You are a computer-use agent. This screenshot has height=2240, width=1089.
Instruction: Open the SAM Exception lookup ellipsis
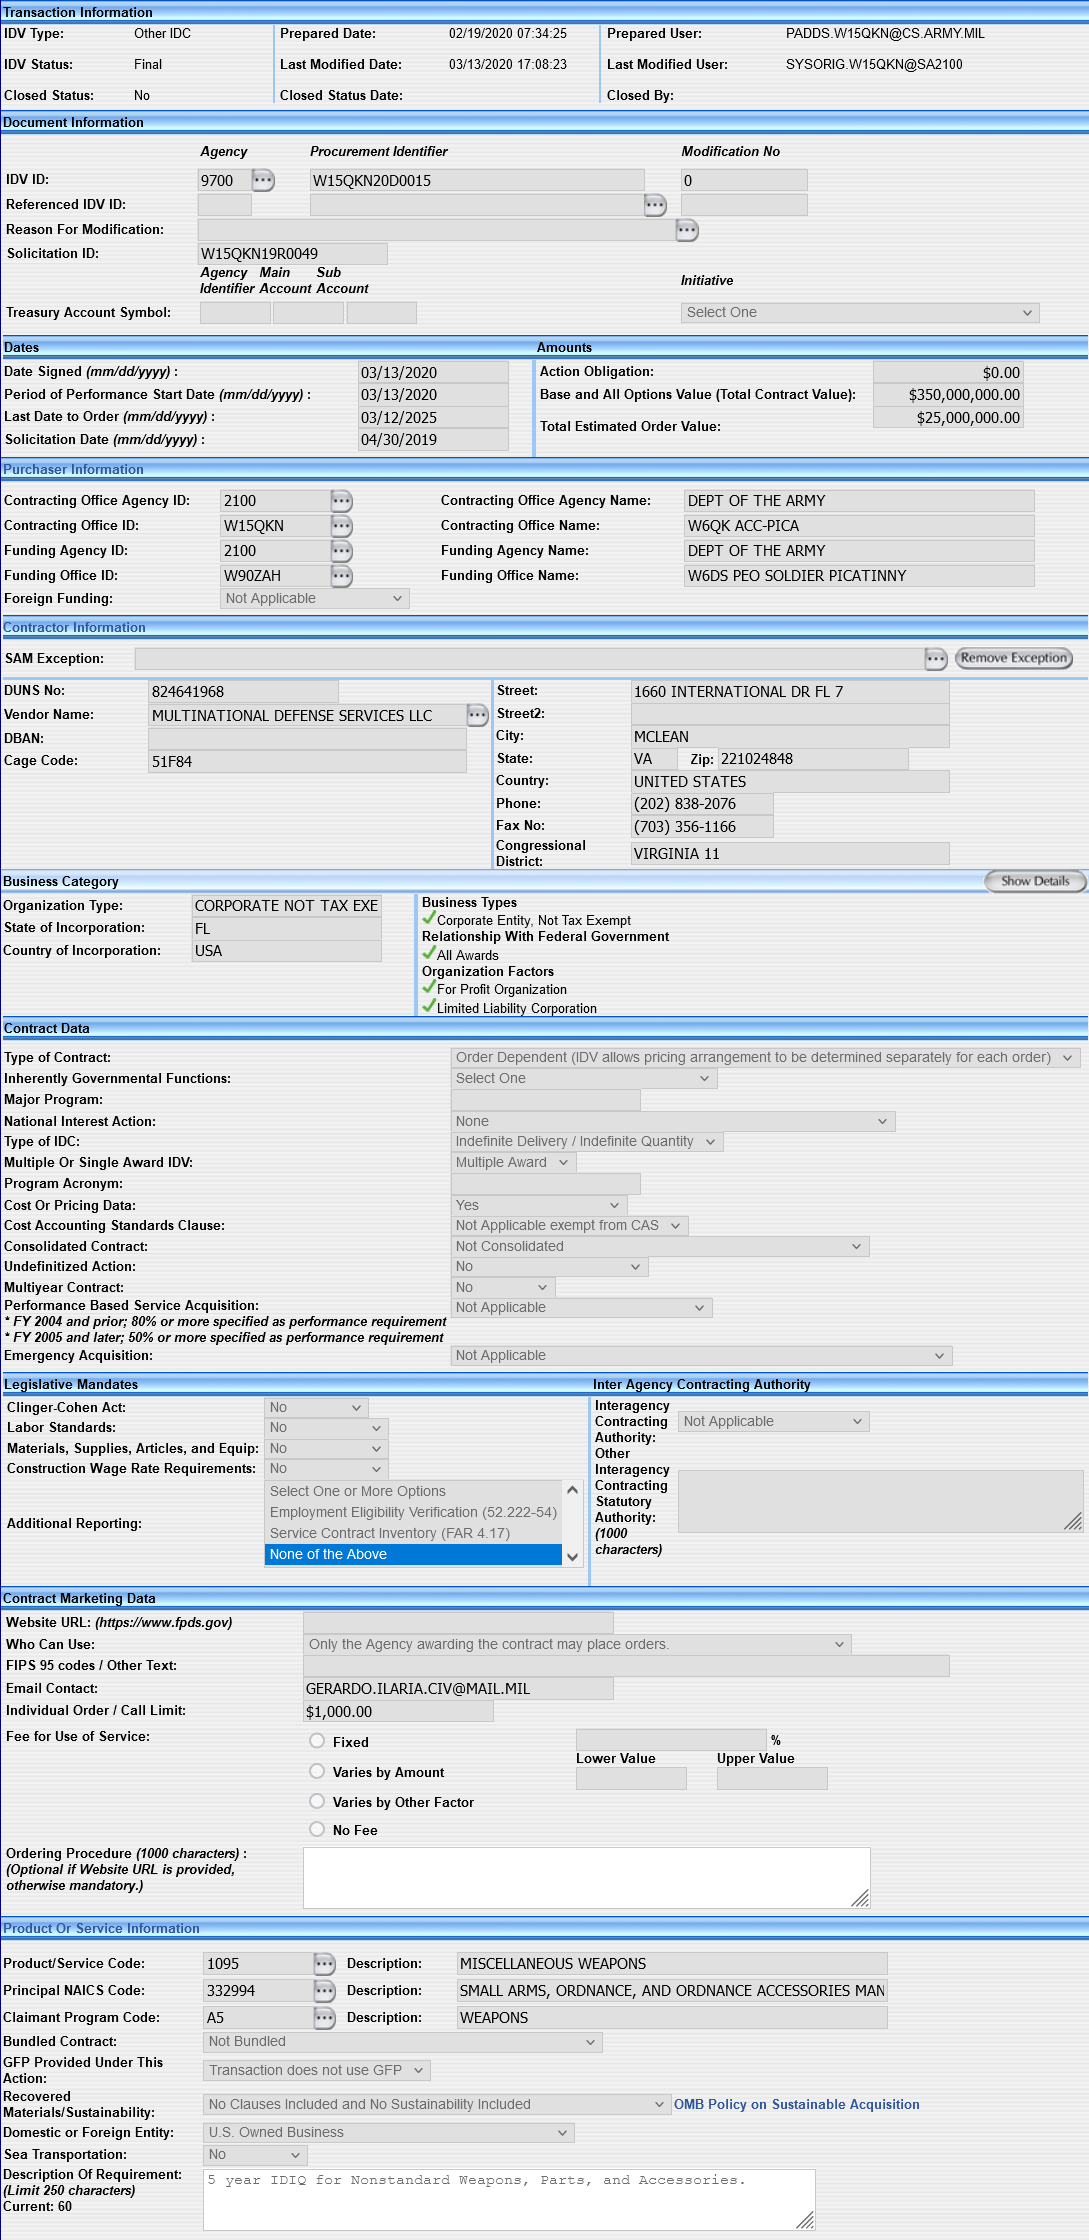936,658
